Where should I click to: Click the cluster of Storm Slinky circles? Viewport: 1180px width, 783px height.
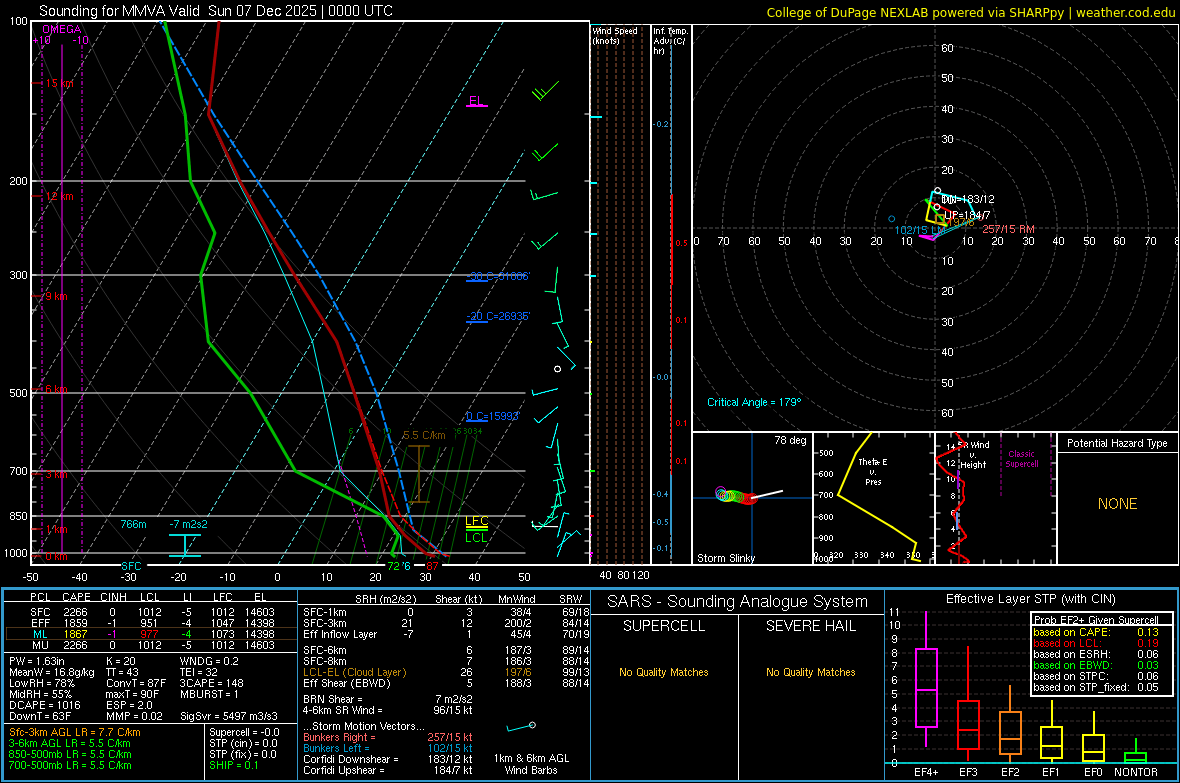(x=735, y=496)
